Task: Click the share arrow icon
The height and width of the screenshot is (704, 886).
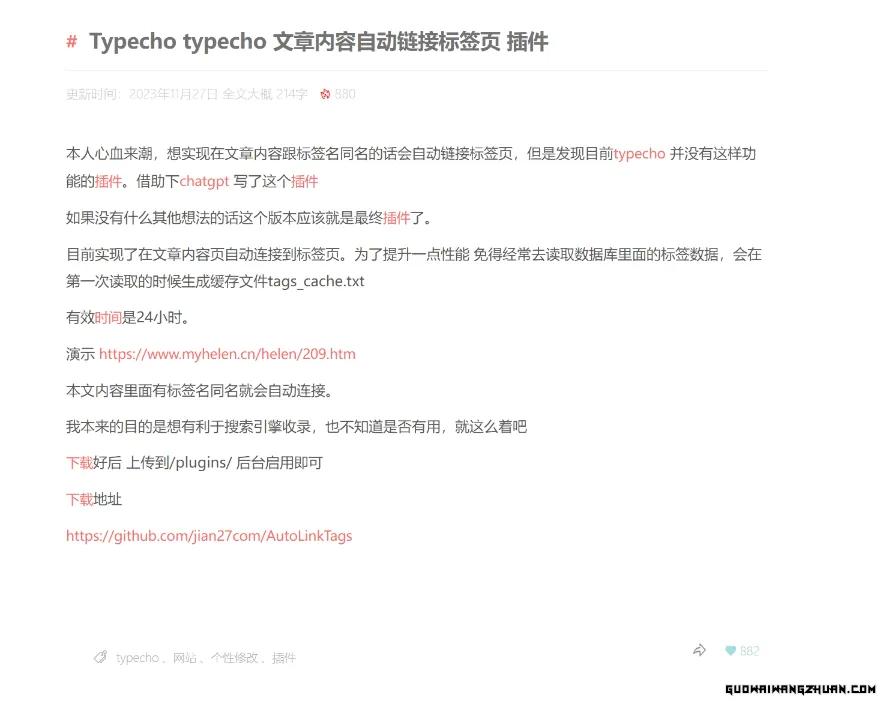Action: tap(700, 650)
